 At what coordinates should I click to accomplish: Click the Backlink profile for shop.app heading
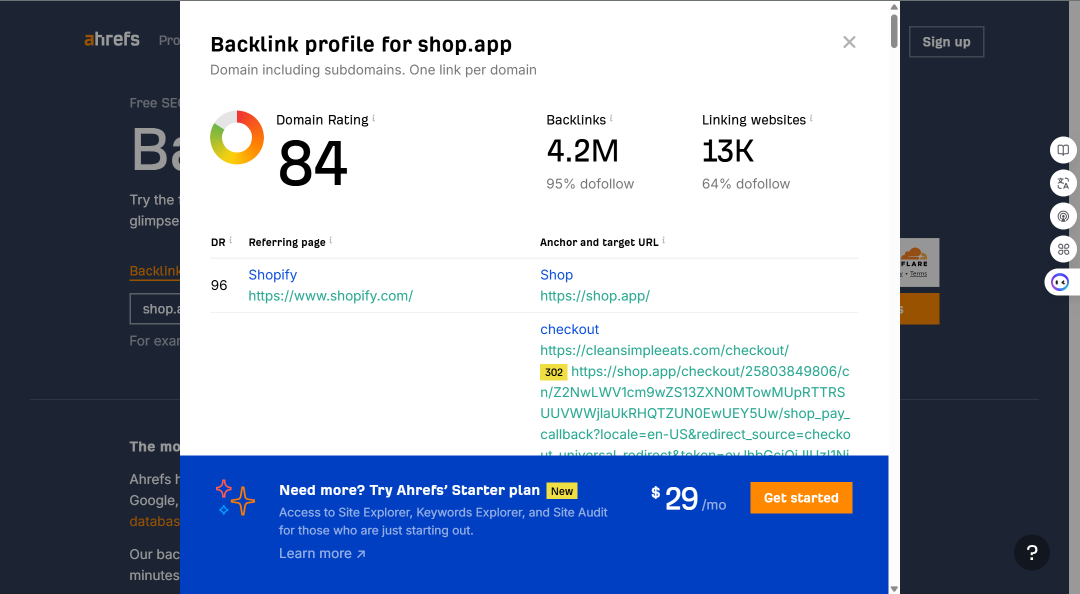pos(361,44)
